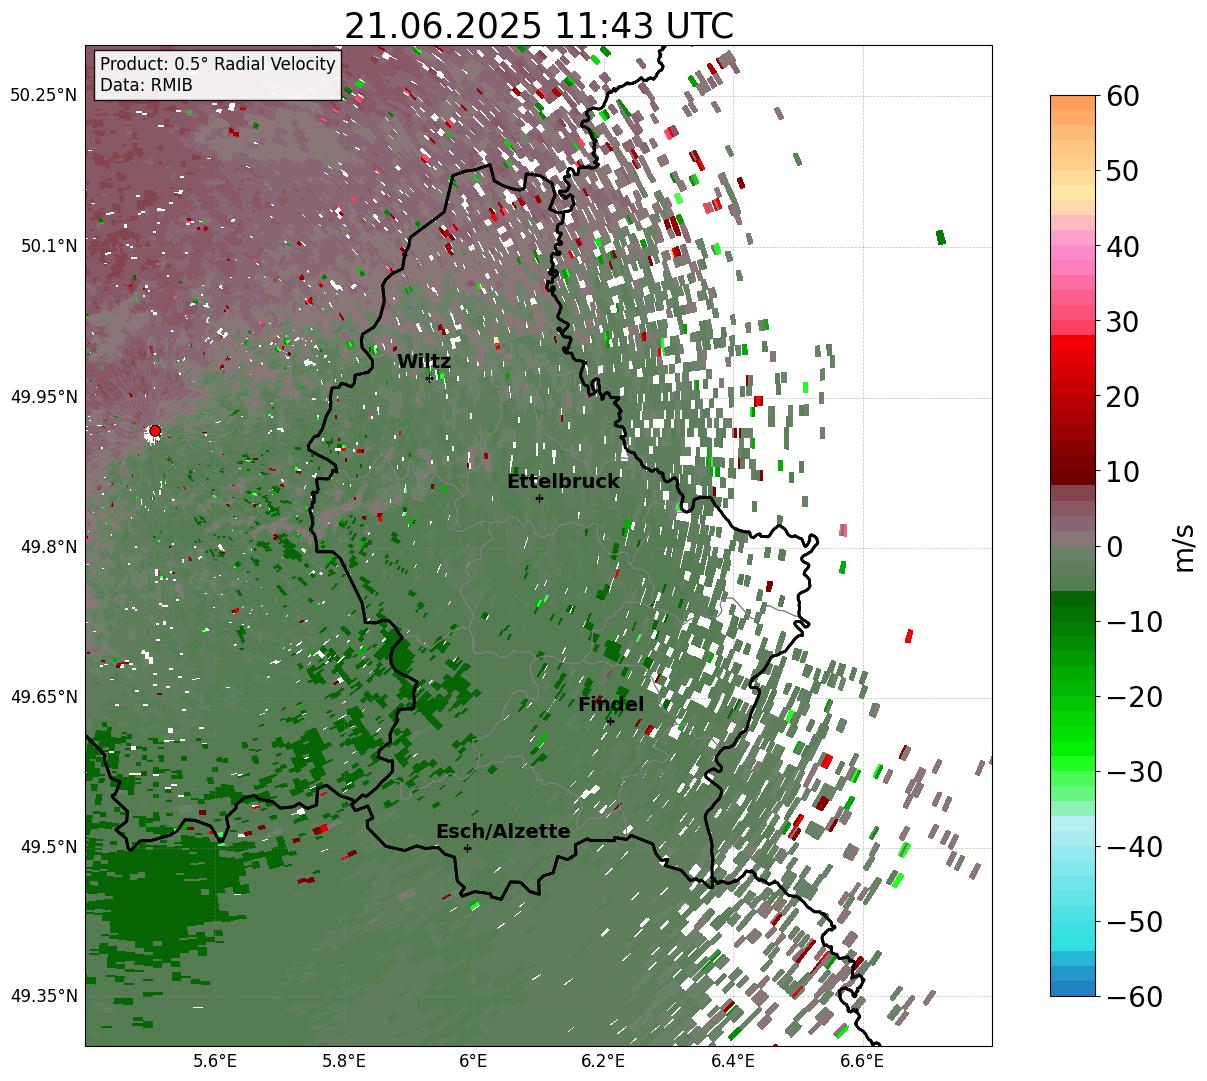Image resolution: width=1207 pixels, height=1081 pixels.
Task: Click the 6.2°E longitude tick label
Action: pos(603,1062)
